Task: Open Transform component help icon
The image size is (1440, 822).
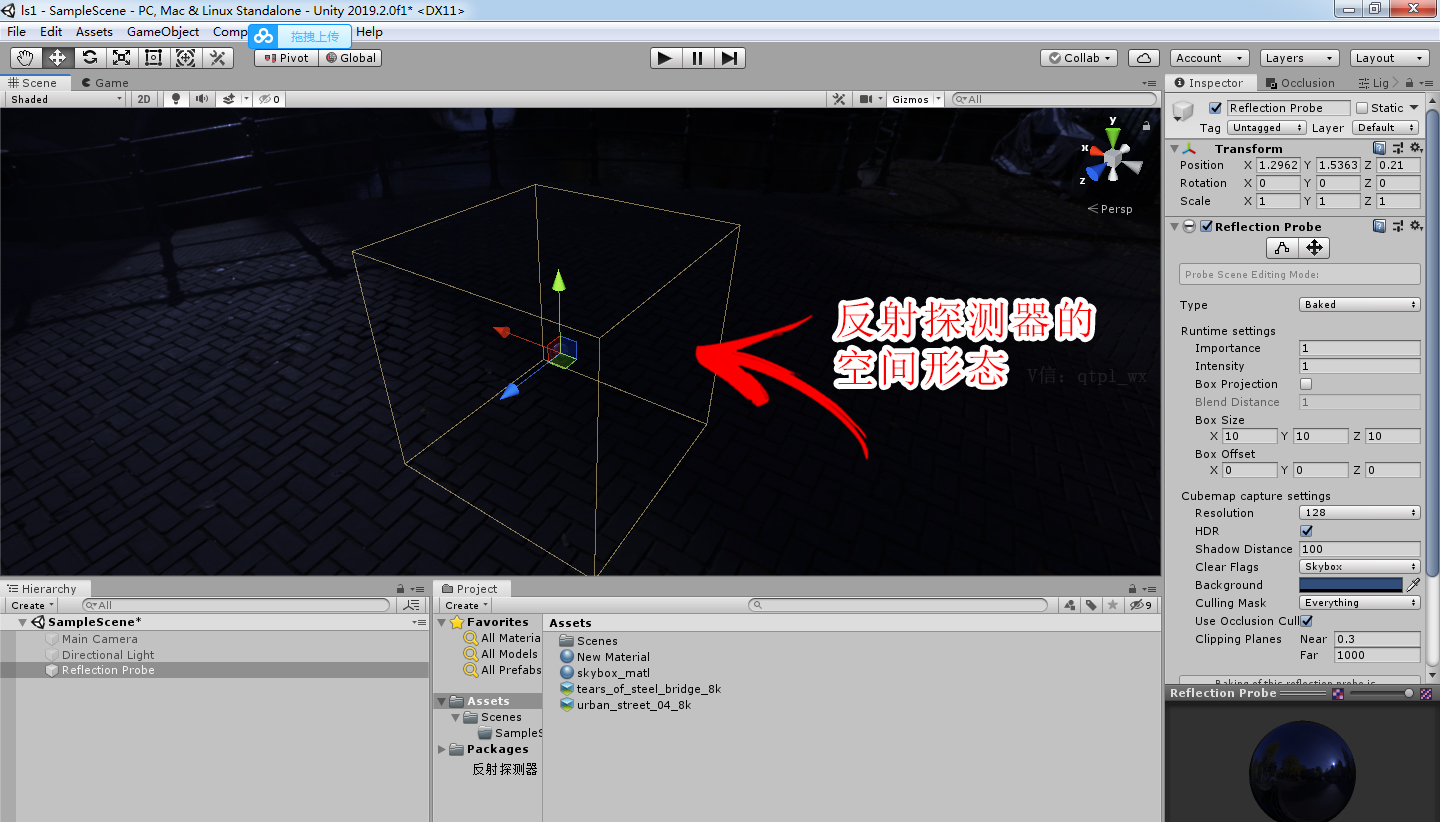Action: coord(1379,148)
